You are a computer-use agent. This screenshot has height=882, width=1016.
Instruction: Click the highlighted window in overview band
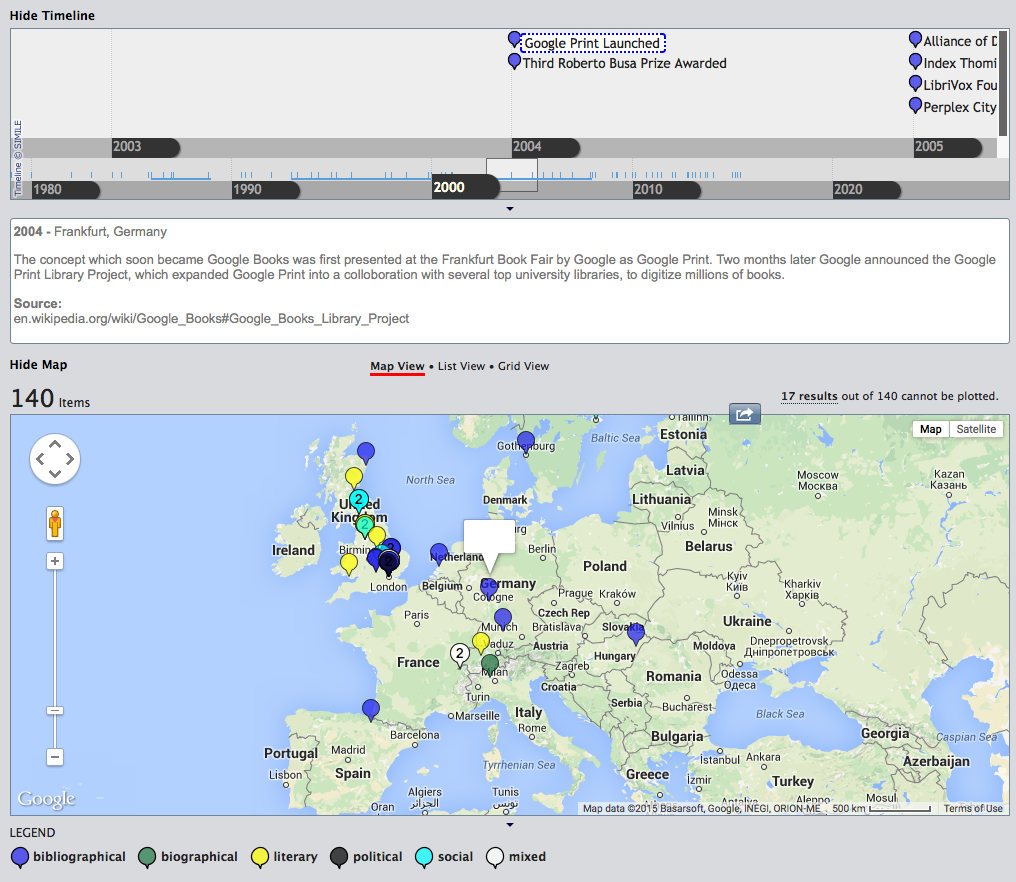(x=512, y=175)
